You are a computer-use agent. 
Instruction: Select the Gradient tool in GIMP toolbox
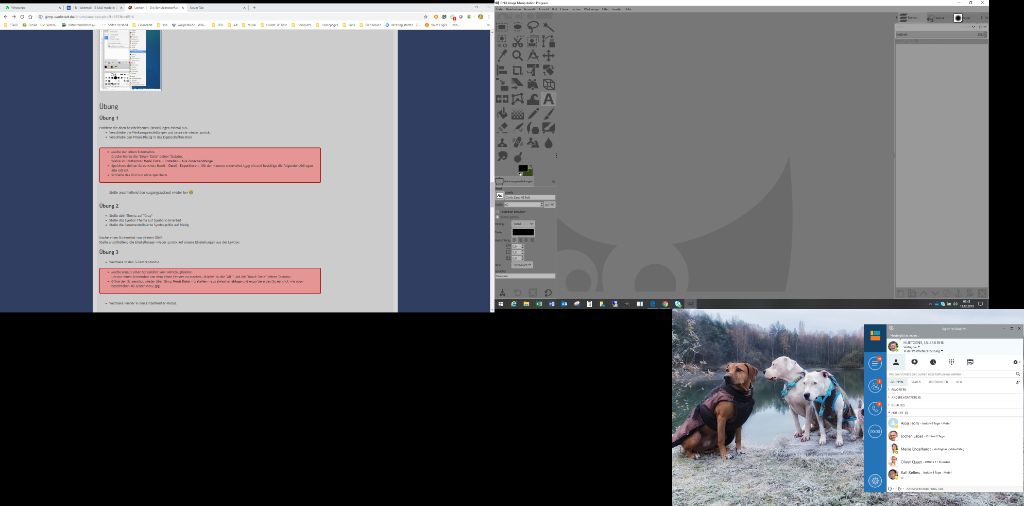pos(517,114)
